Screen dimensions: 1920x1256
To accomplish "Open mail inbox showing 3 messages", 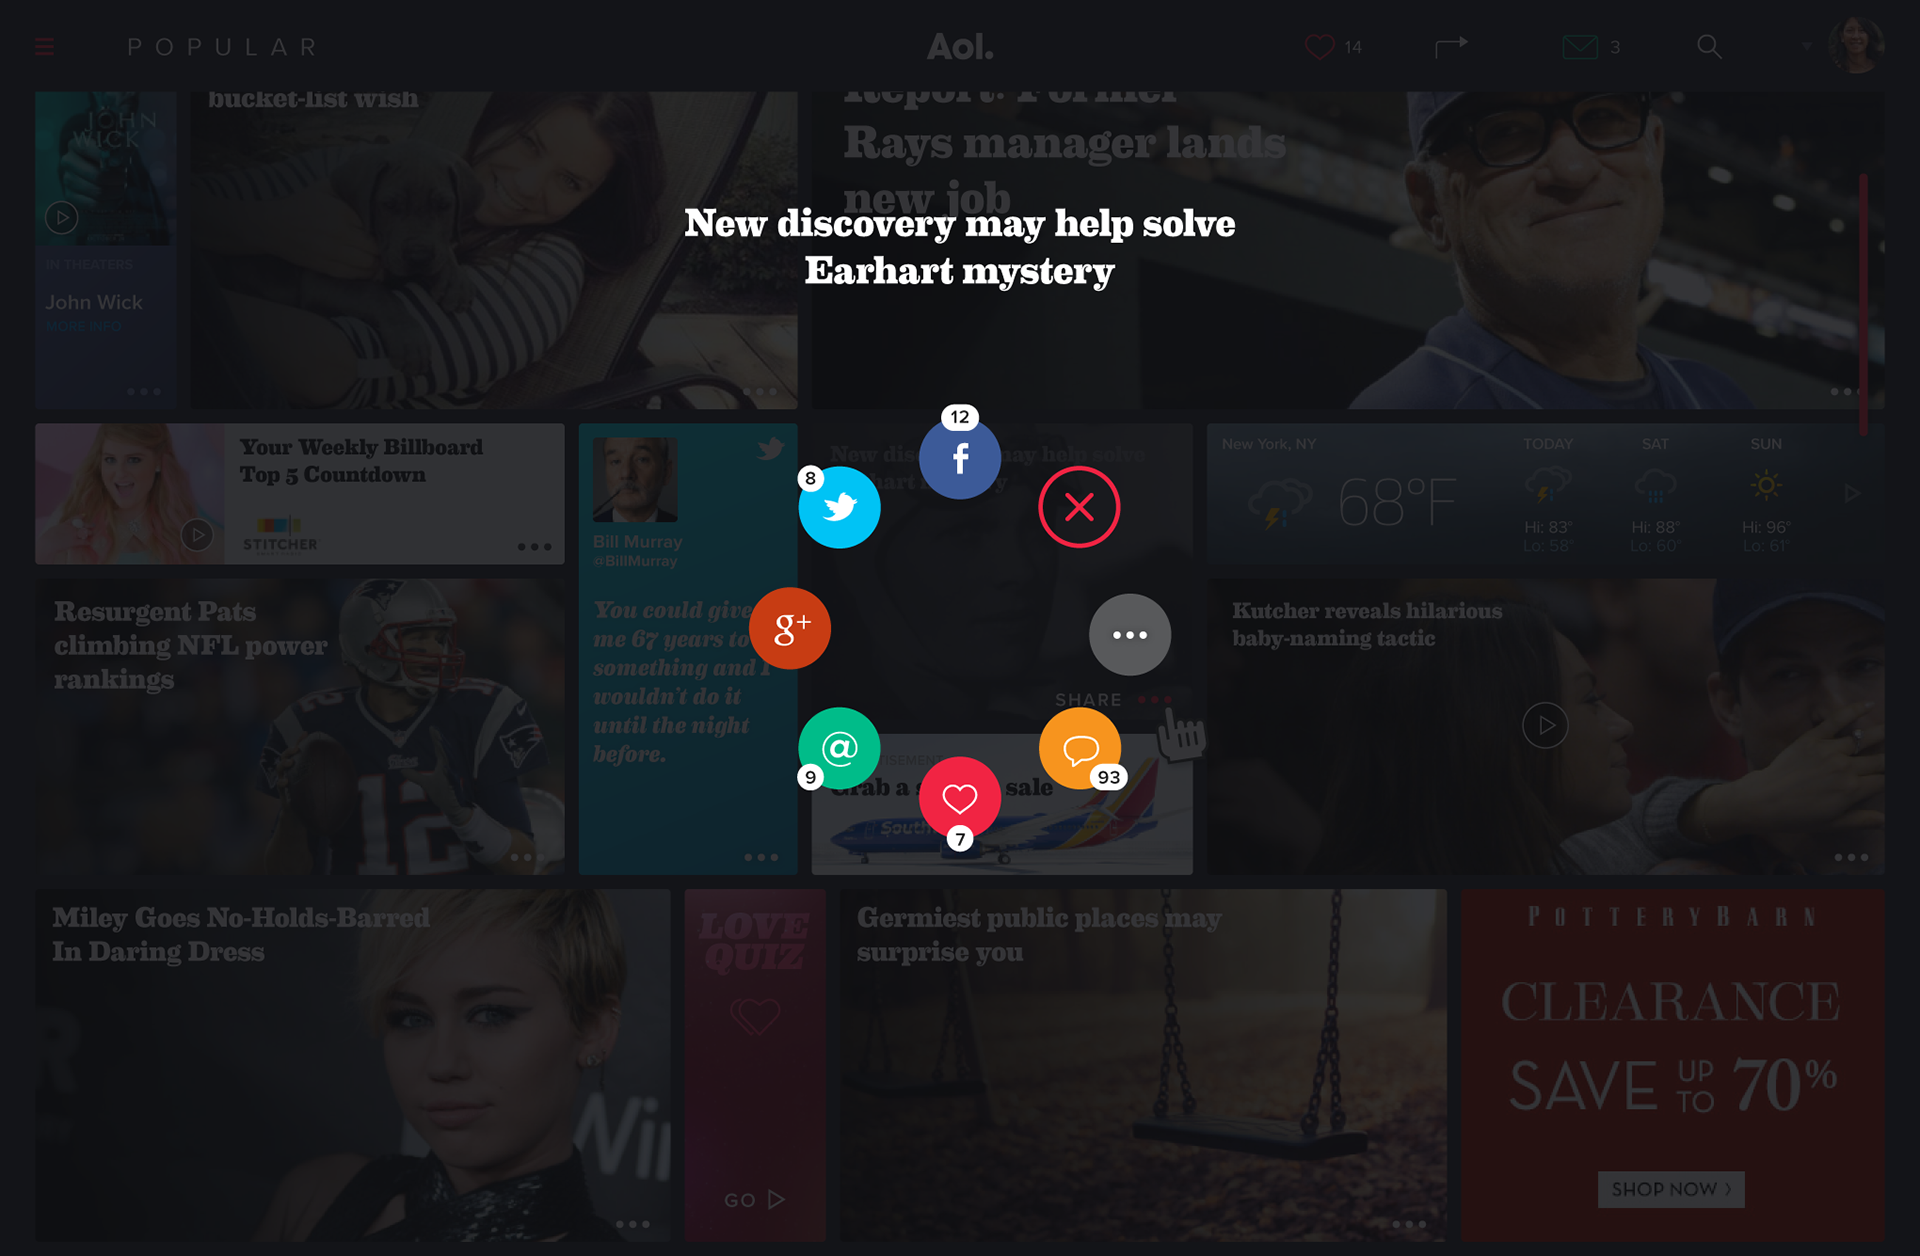I will point(1591,47).
